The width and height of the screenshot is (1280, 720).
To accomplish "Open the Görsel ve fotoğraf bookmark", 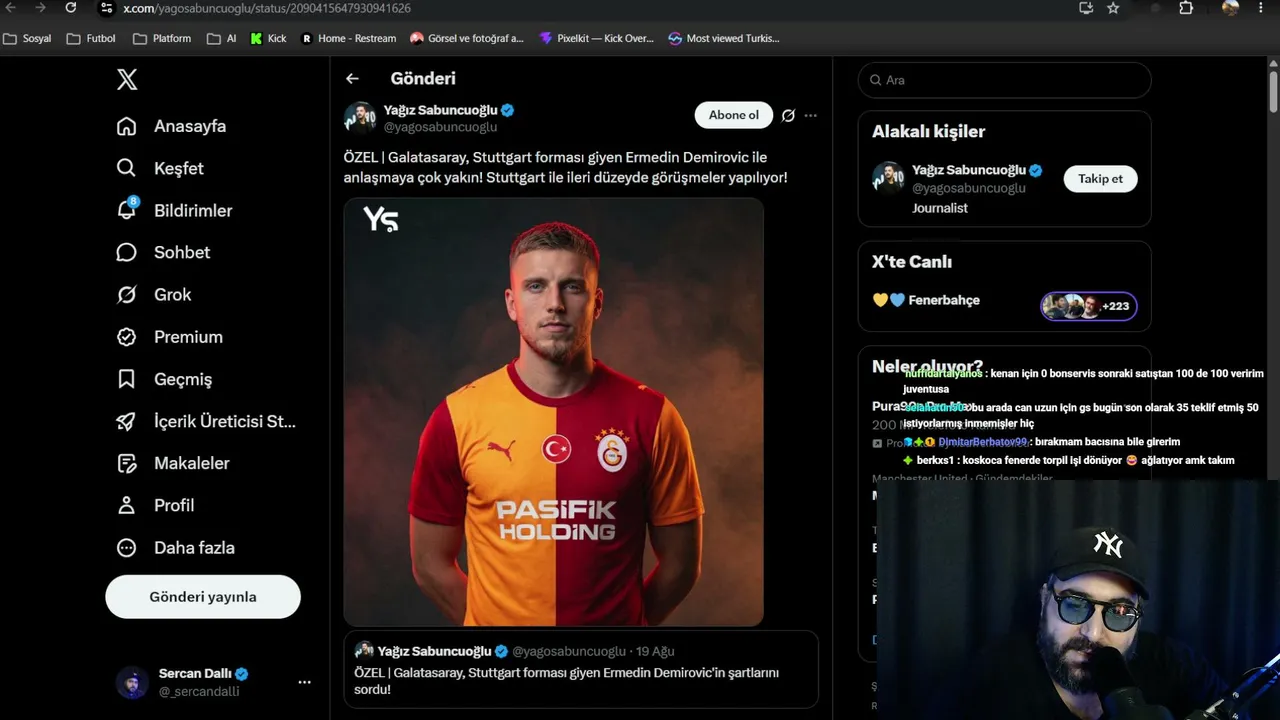I will point(467,38).
